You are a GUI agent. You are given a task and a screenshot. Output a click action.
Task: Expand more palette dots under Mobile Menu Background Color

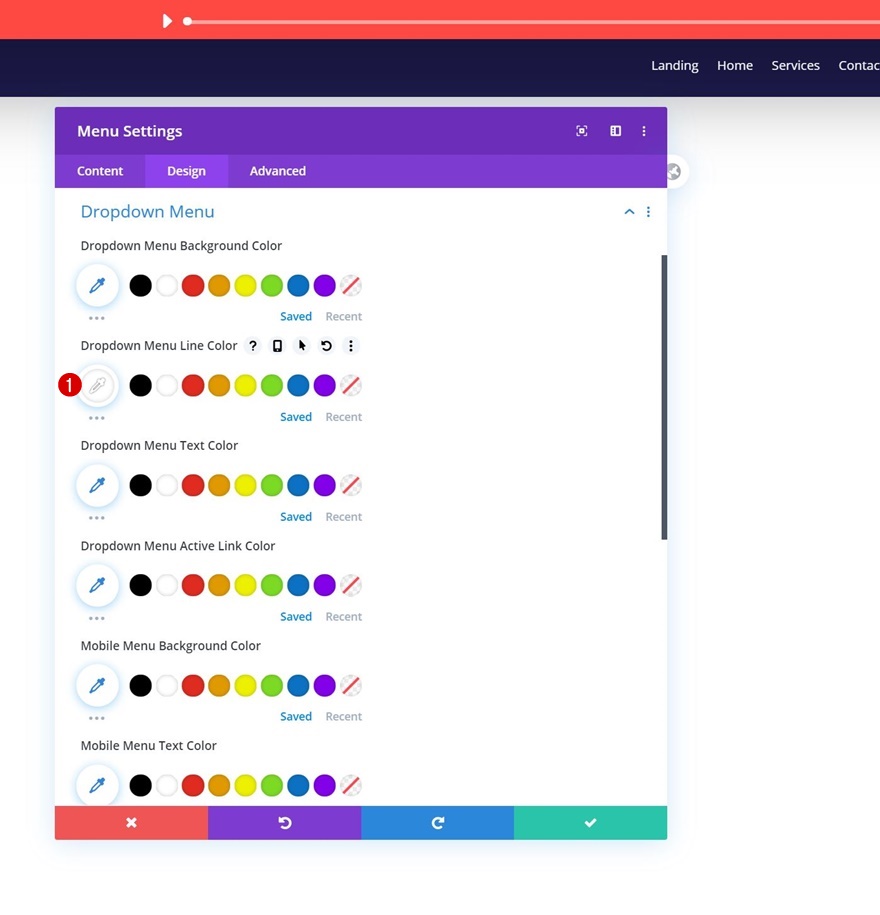(97, 718)
